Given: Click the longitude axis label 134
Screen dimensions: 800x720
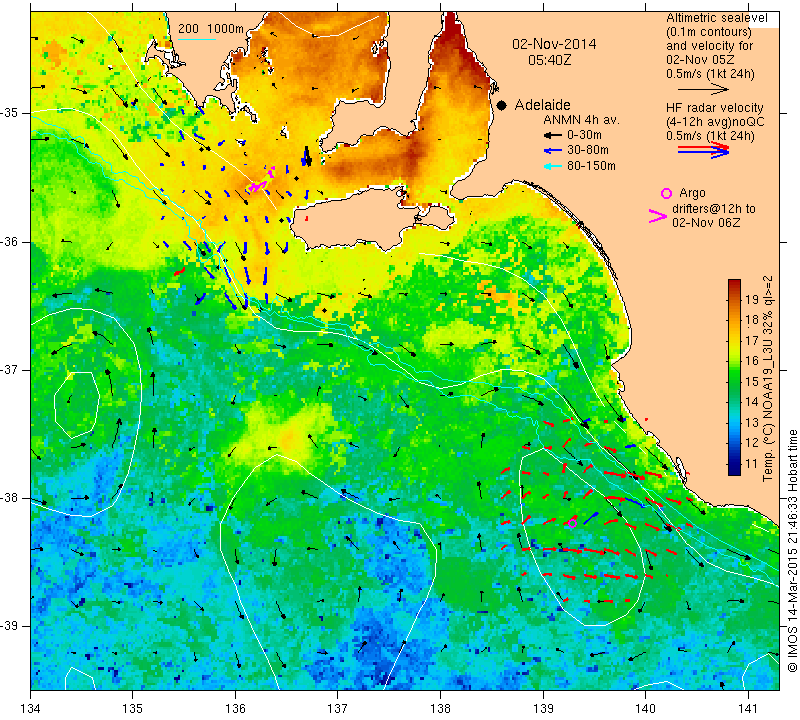Looking at the screenshot, I should click(x=31, y=709).
